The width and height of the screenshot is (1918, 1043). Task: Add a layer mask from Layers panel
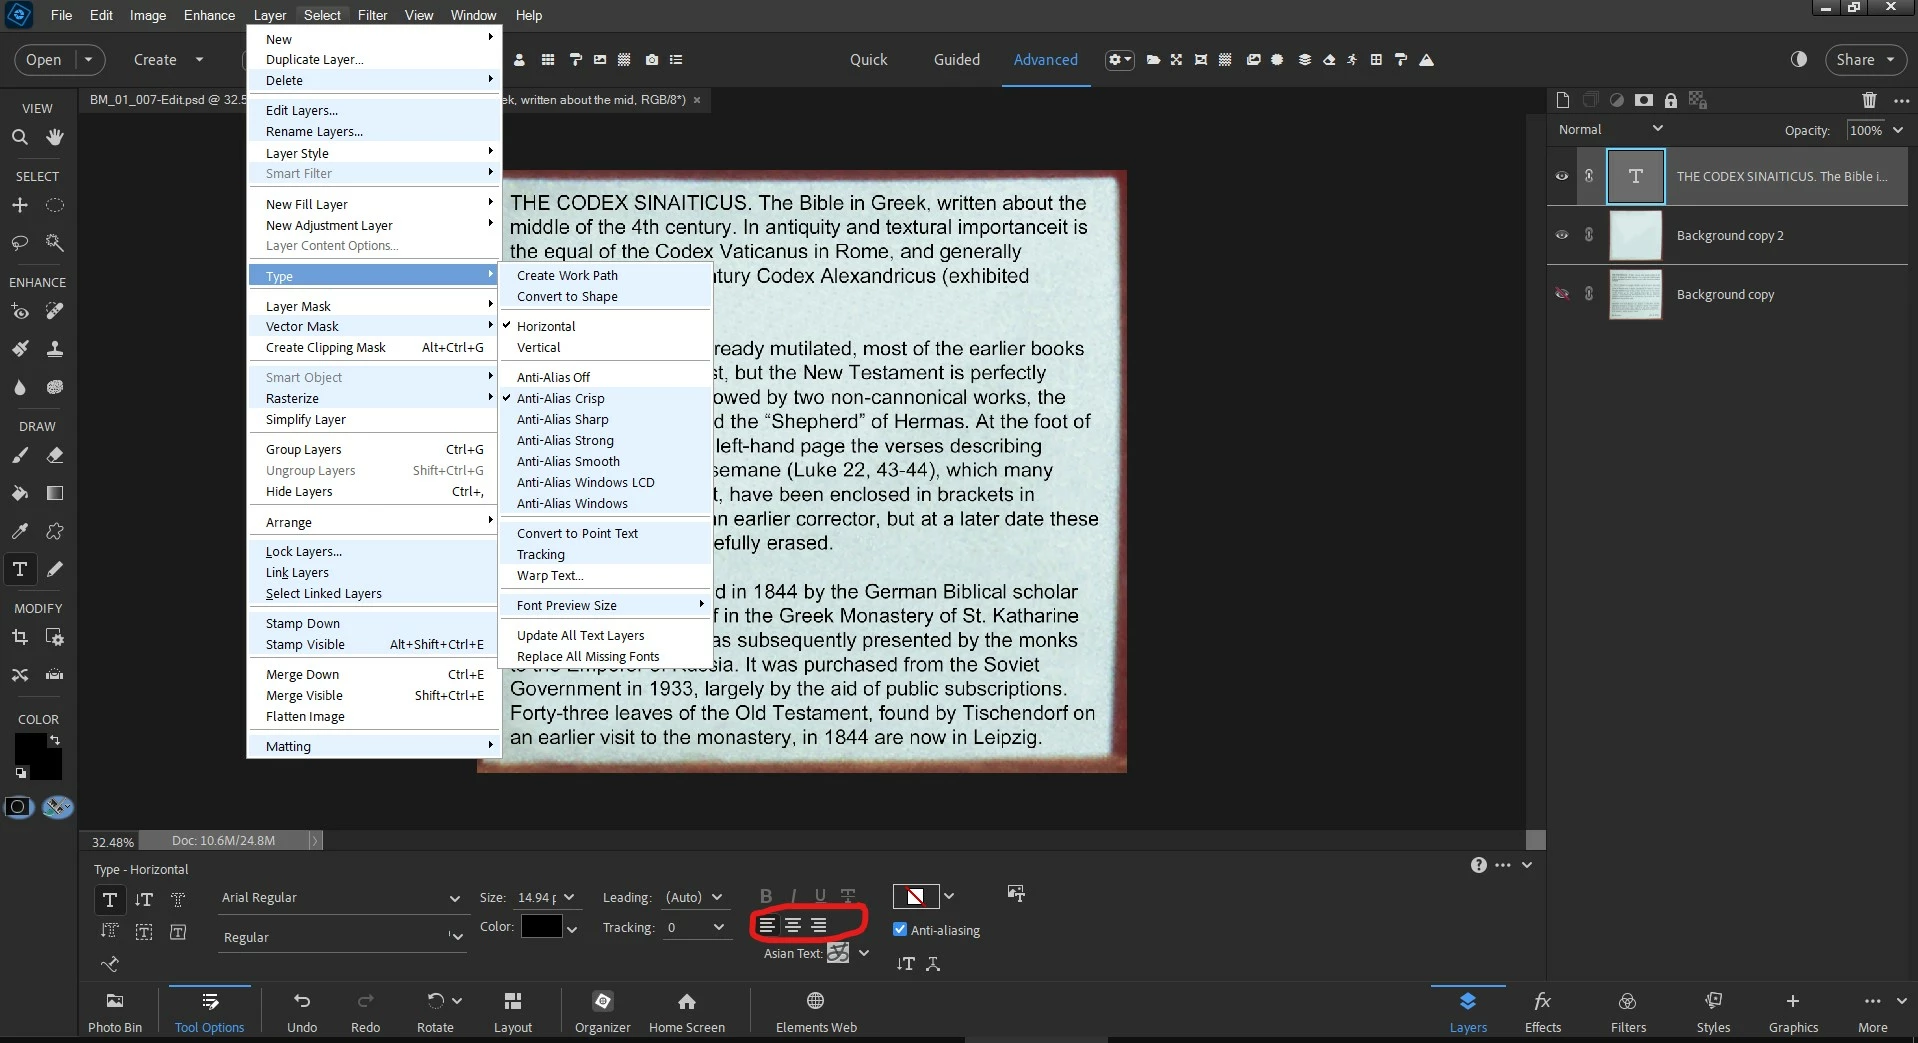(1644, 100)
